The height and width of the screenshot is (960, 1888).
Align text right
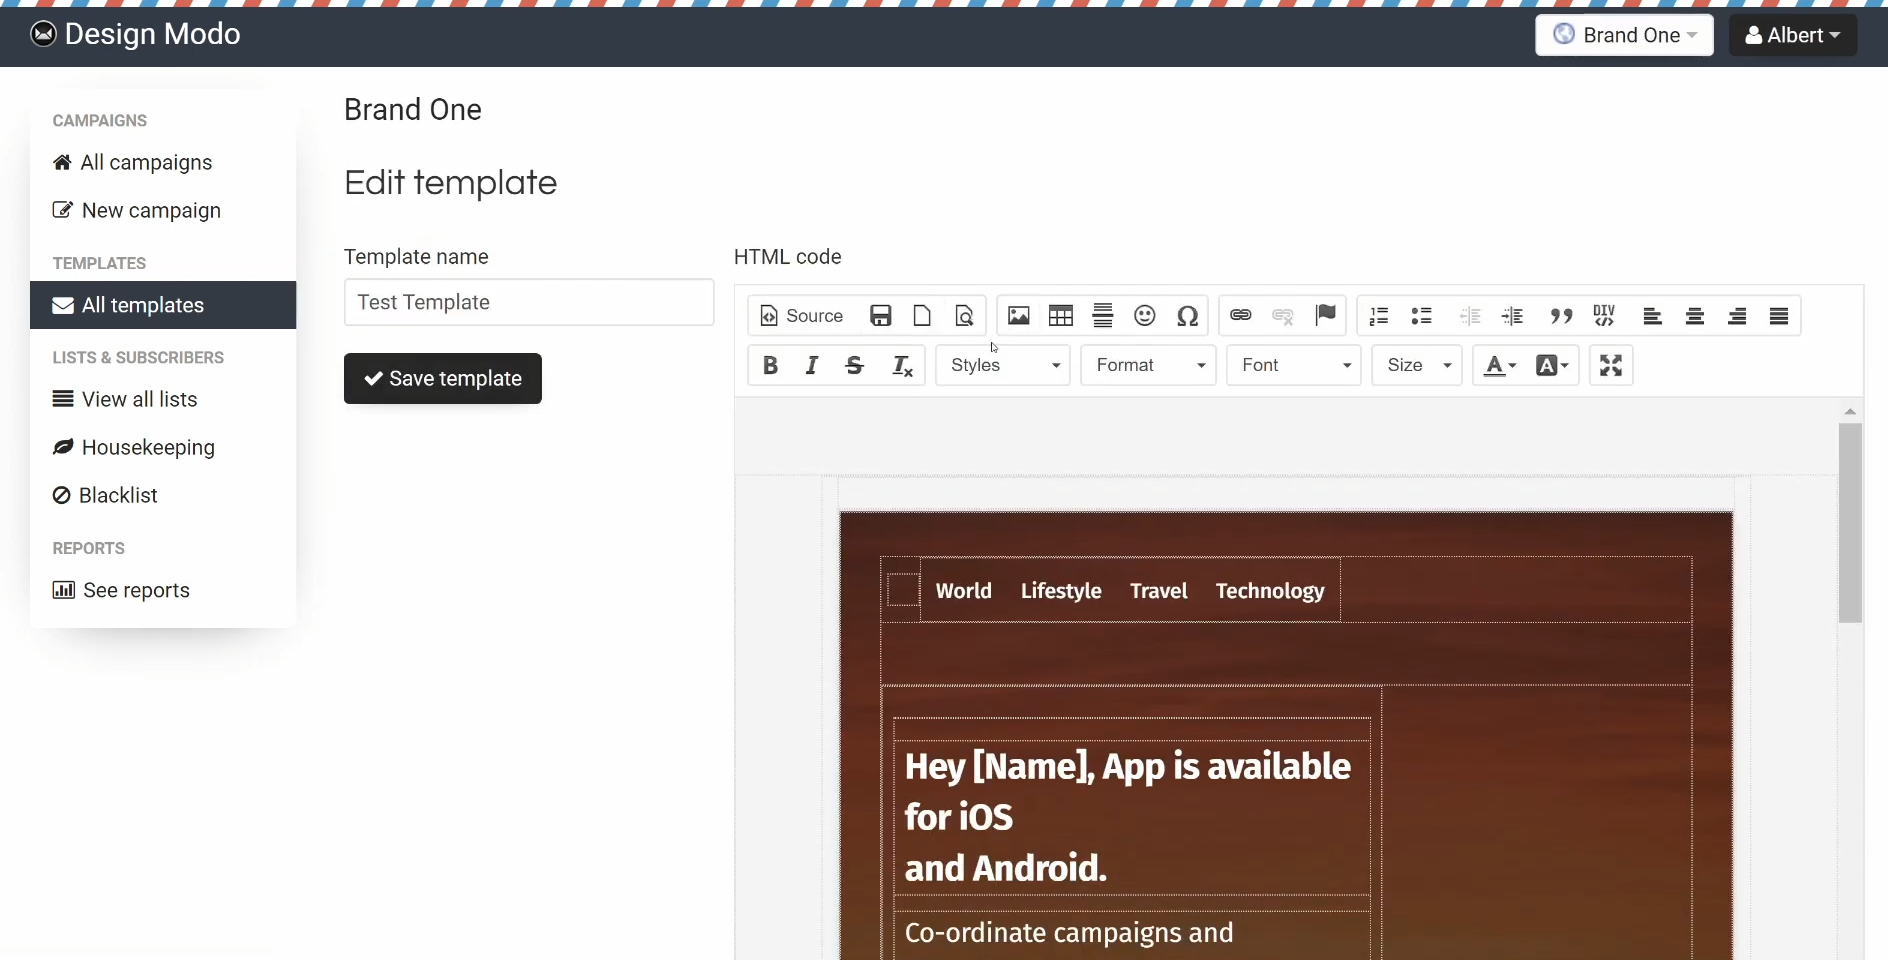[x=1737, y=316]
